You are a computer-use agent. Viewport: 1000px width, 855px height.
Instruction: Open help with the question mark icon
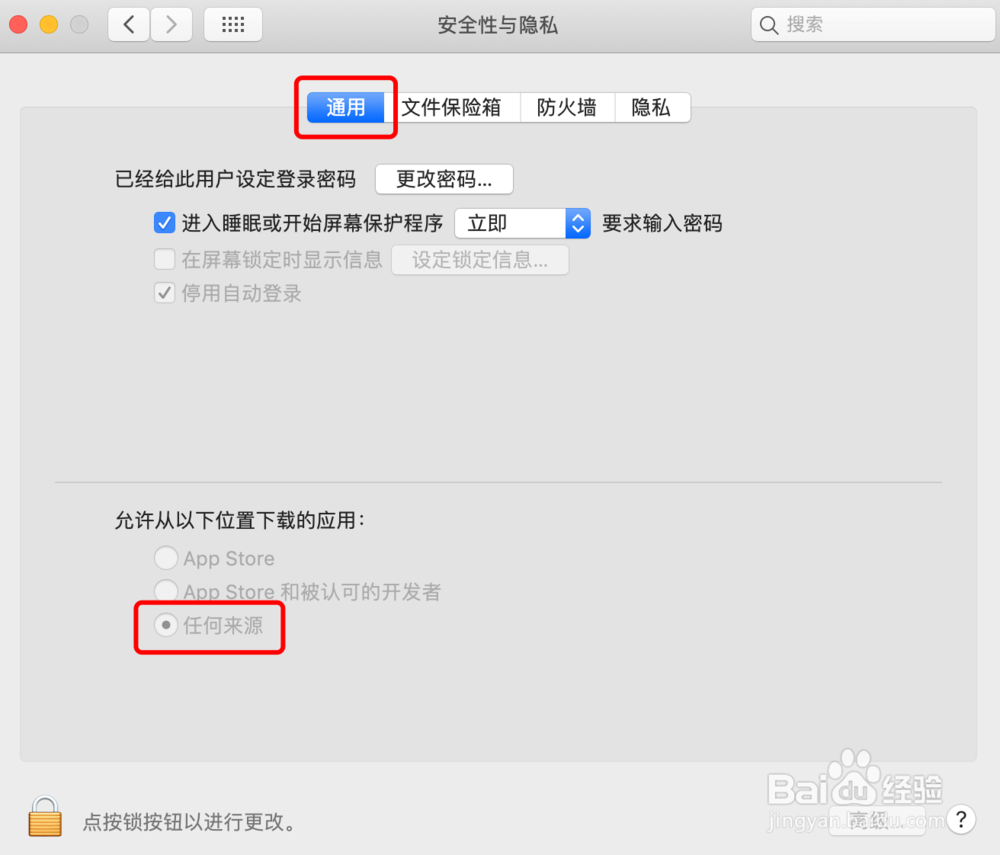click(x=961, y=819)
